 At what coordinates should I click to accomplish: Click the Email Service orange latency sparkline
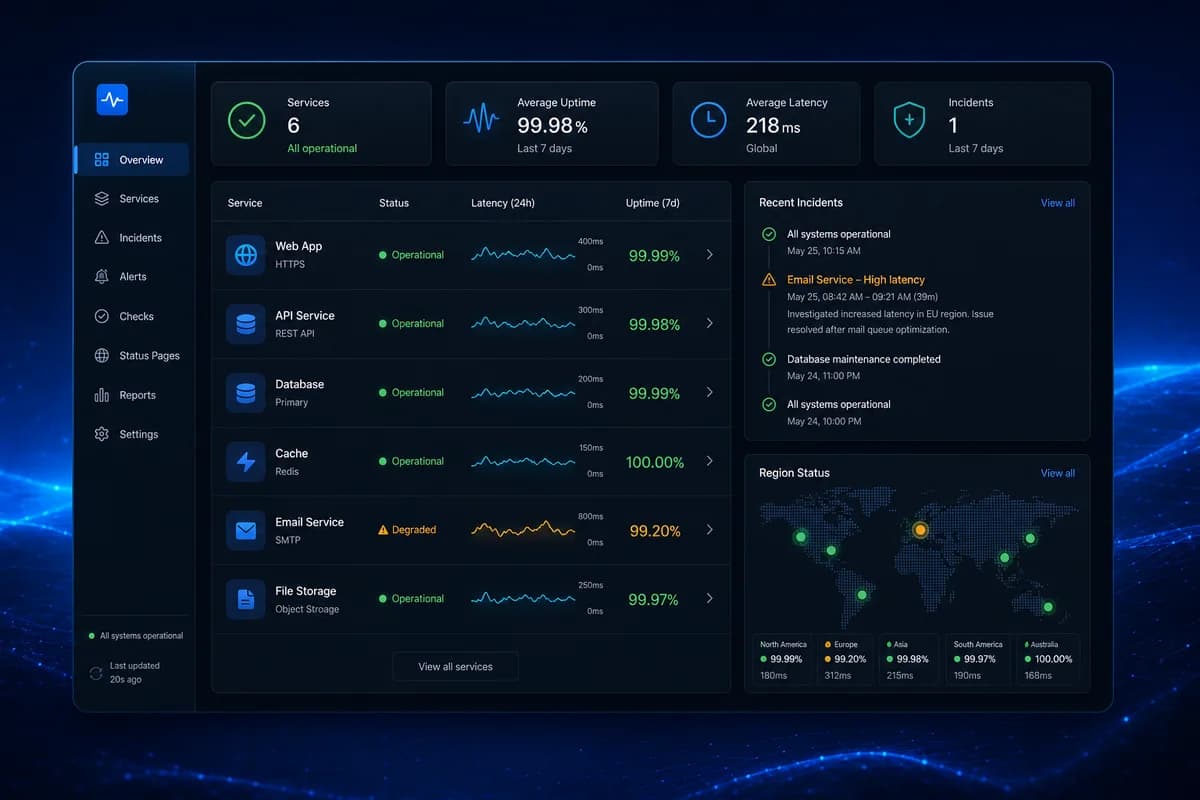click(x=523, y=529)
